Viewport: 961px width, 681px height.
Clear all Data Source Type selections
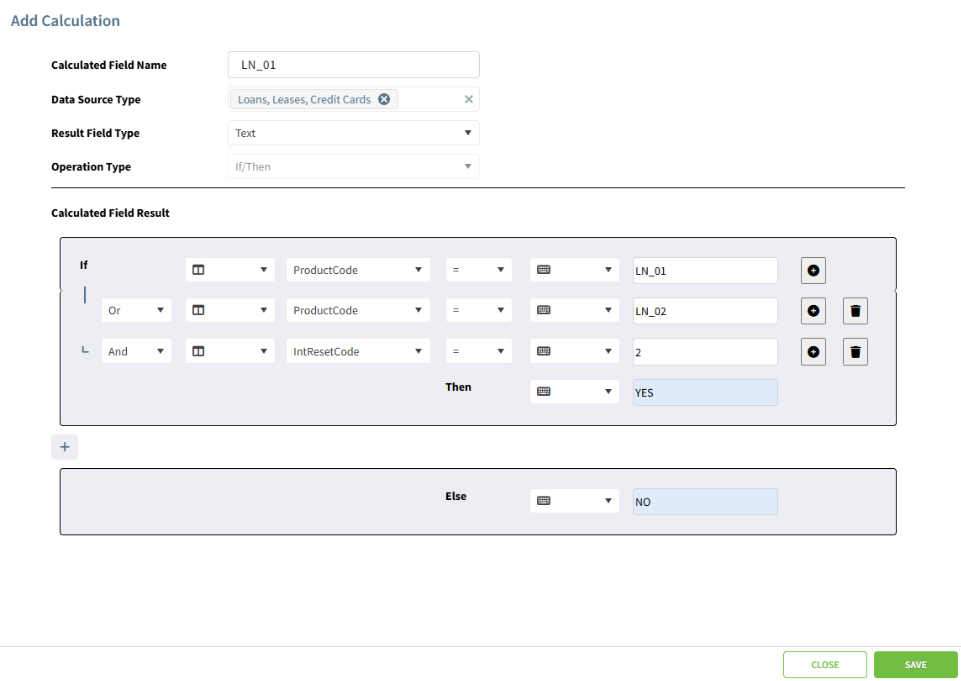pos(468,99)
